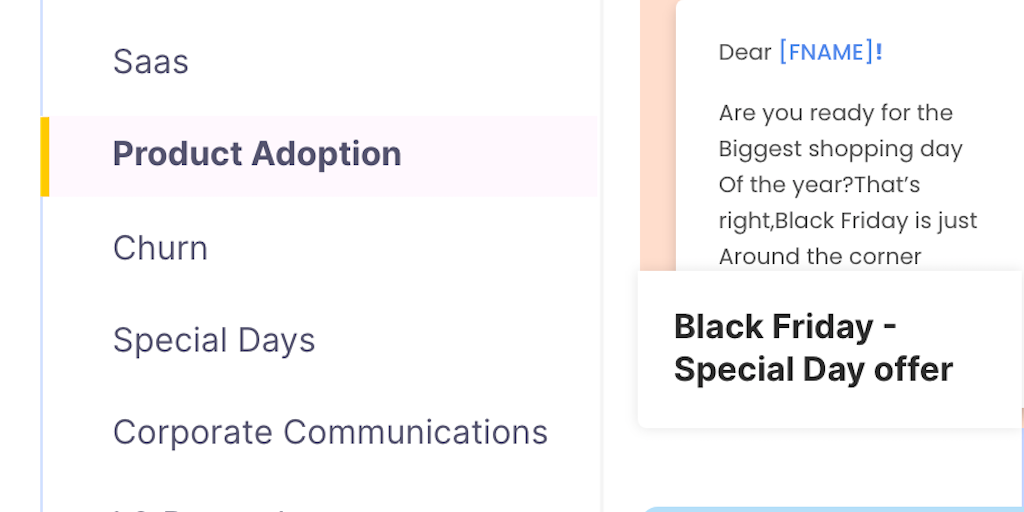
Task: Open the Black Friday - Special Day offer title
Action: 813,348
